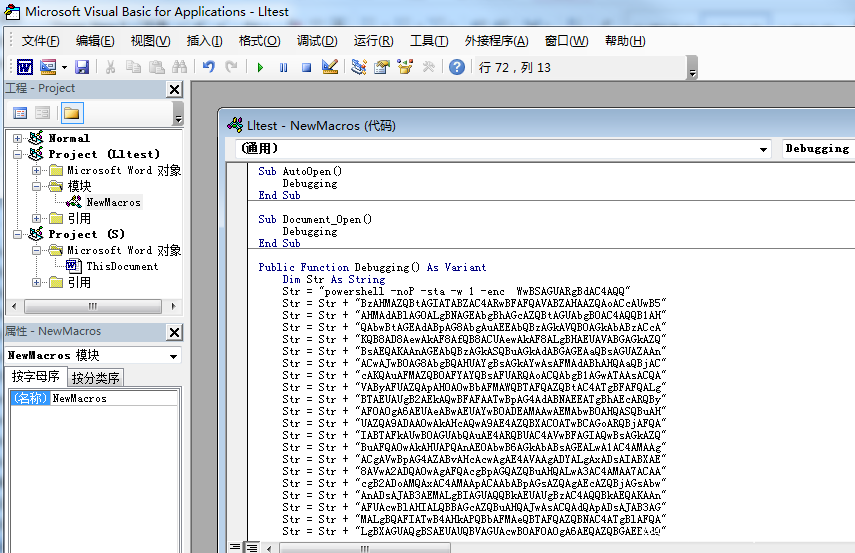Toggle Design Mode icon
855x553 pixels.
click(x=330, y=67)
